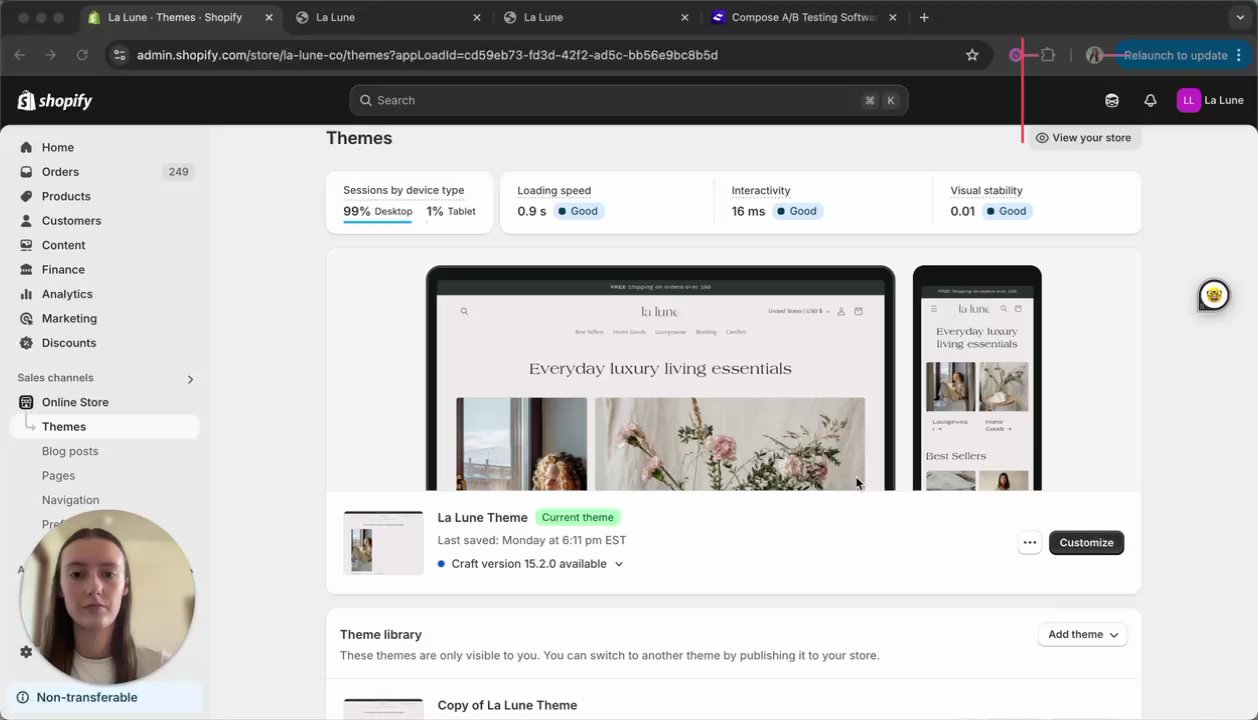Viewport: 1258px width, 720px height.
Task: Click the browser back arrow
Action: [20, 55]
